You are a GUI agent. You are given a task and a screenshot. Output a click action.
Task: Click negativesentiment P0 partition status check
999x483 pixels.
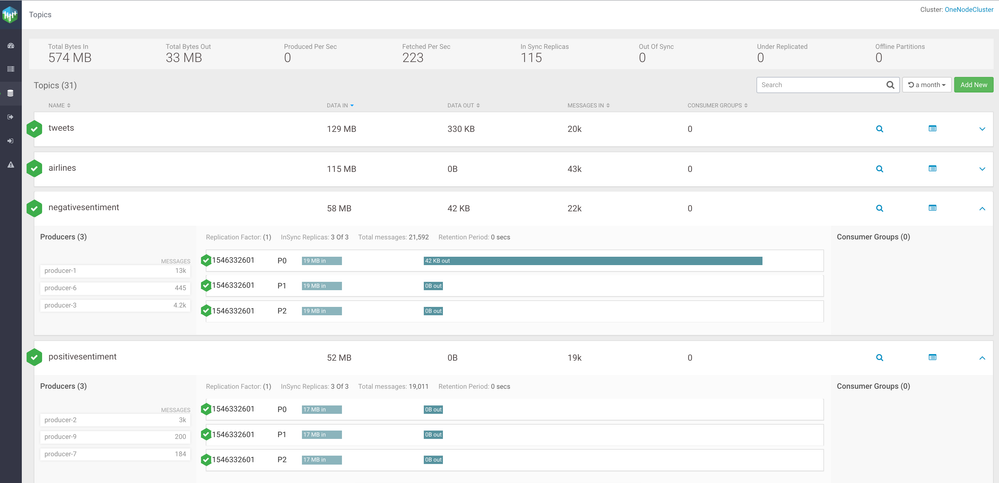[x=206, y=260]
